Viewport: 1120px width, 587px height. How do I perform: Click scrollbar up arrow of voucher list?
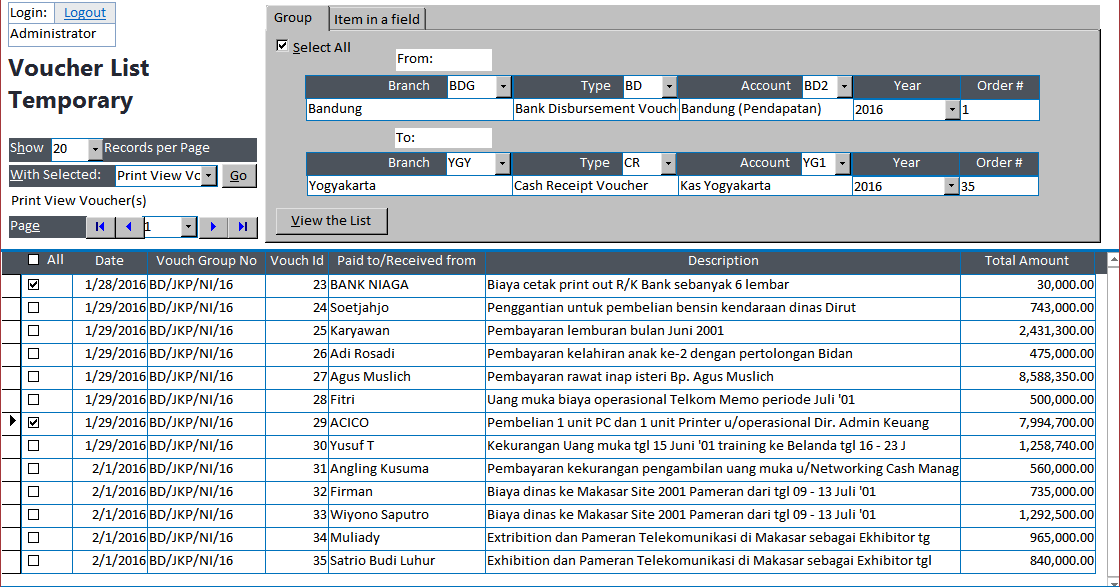click(x=1113, y=261)
